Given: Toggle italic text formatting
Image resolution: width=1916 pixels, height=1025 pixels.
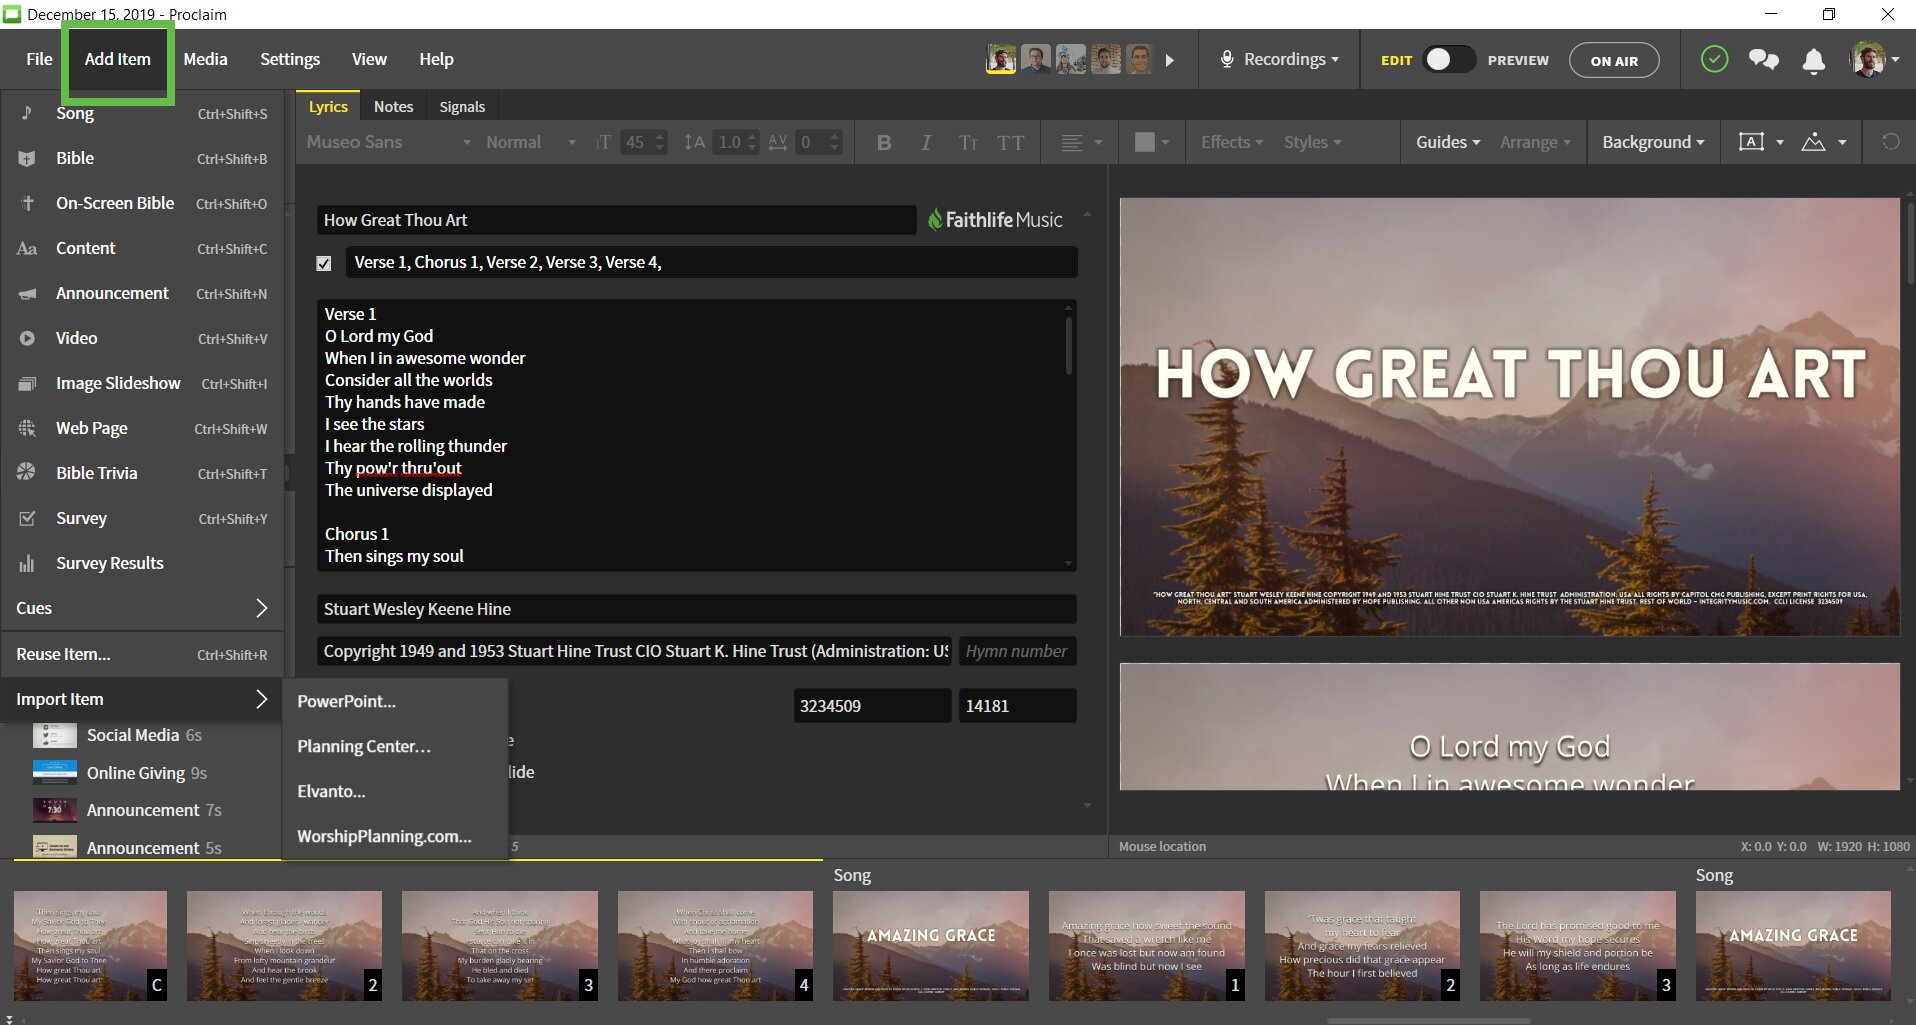Looking at the screenshot, I should click(x=926, y=142).
